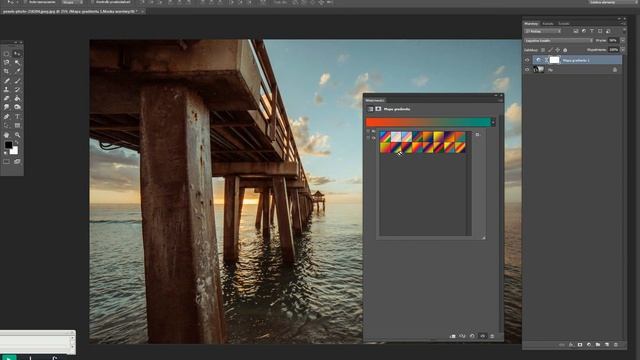
Task: Select the Pen tool
Action: 7,117
